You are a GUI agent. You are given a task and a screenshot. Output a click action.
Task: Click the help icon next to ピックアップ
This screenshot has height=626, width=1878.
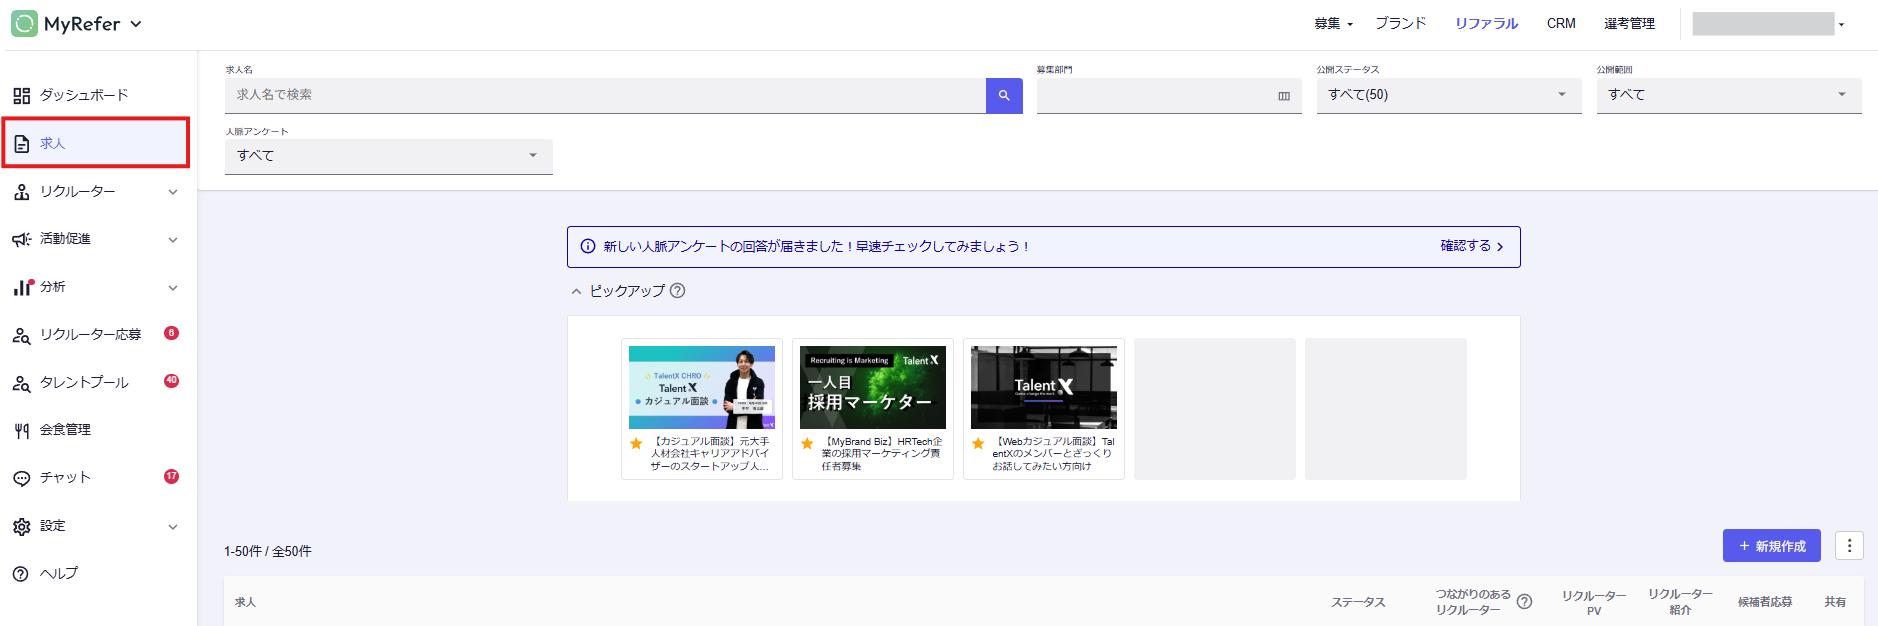tap(677, 291)
